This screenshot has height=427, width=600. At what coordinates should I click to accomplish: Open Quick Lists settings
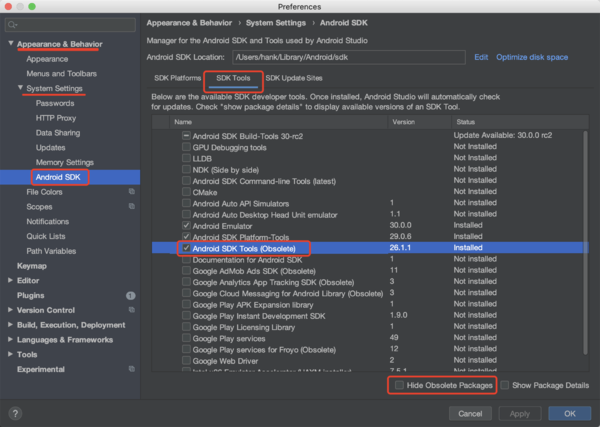point(46,236)
